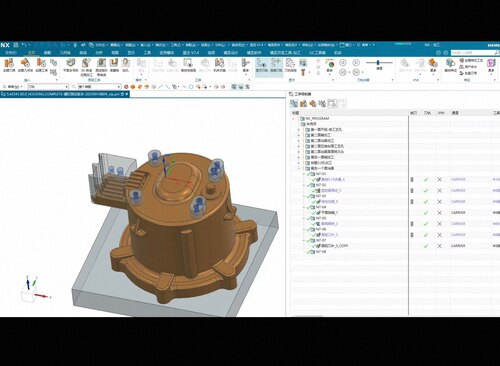Select the N7-08 program group
Viewport: 500px width, 366px height.
click(321, 252)
